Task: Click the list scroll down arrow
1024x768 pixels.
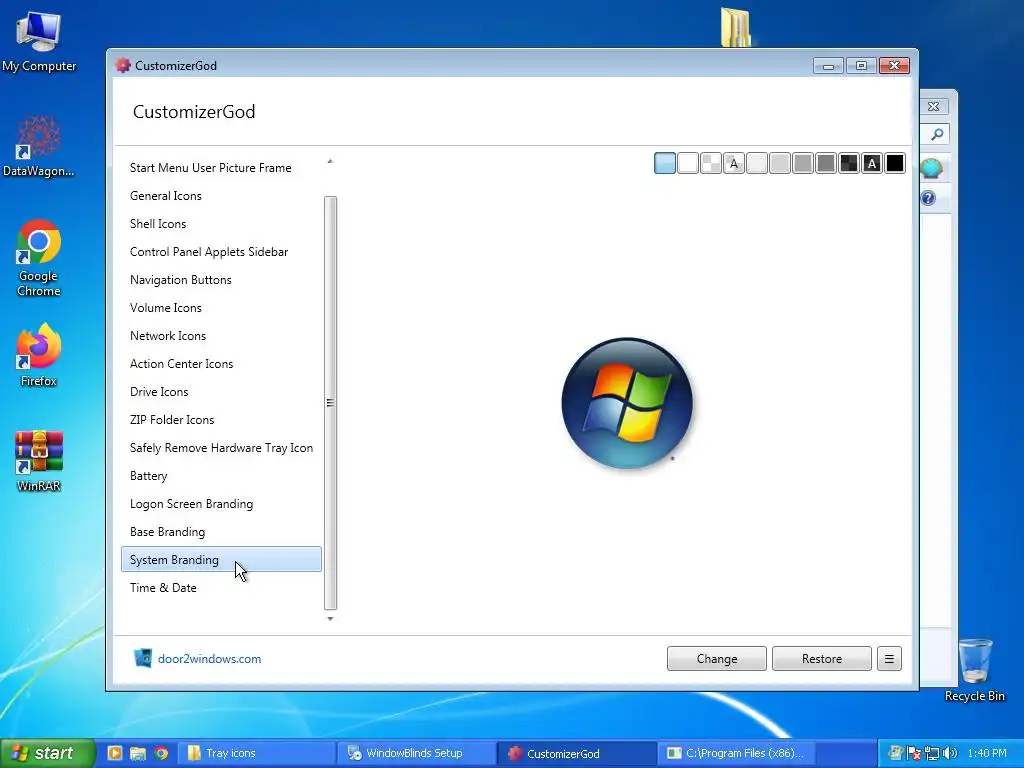Action: (330, 618)
